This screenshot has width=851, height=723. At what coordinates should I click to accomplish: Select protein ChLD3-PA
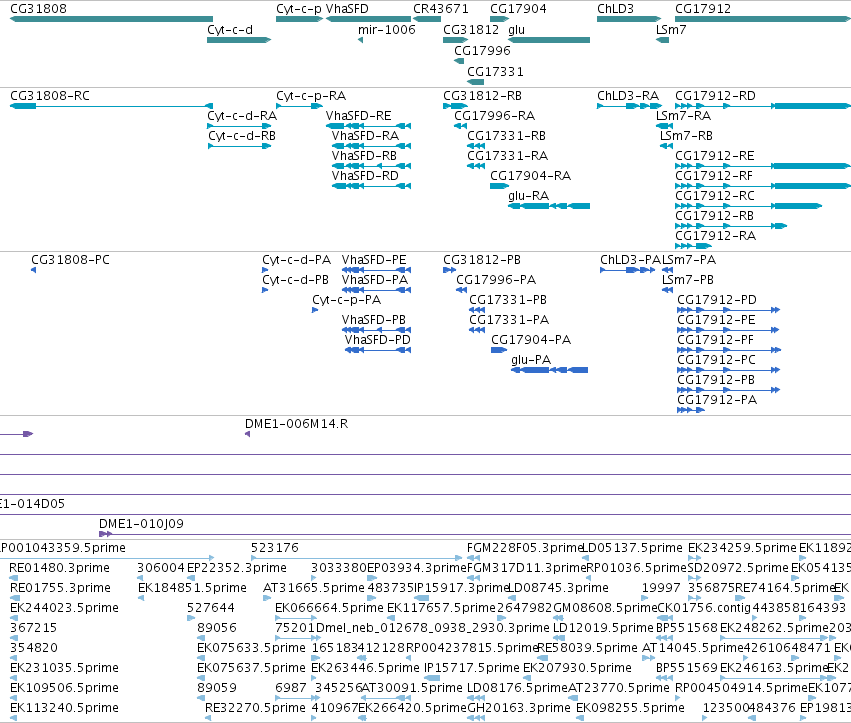627,270
